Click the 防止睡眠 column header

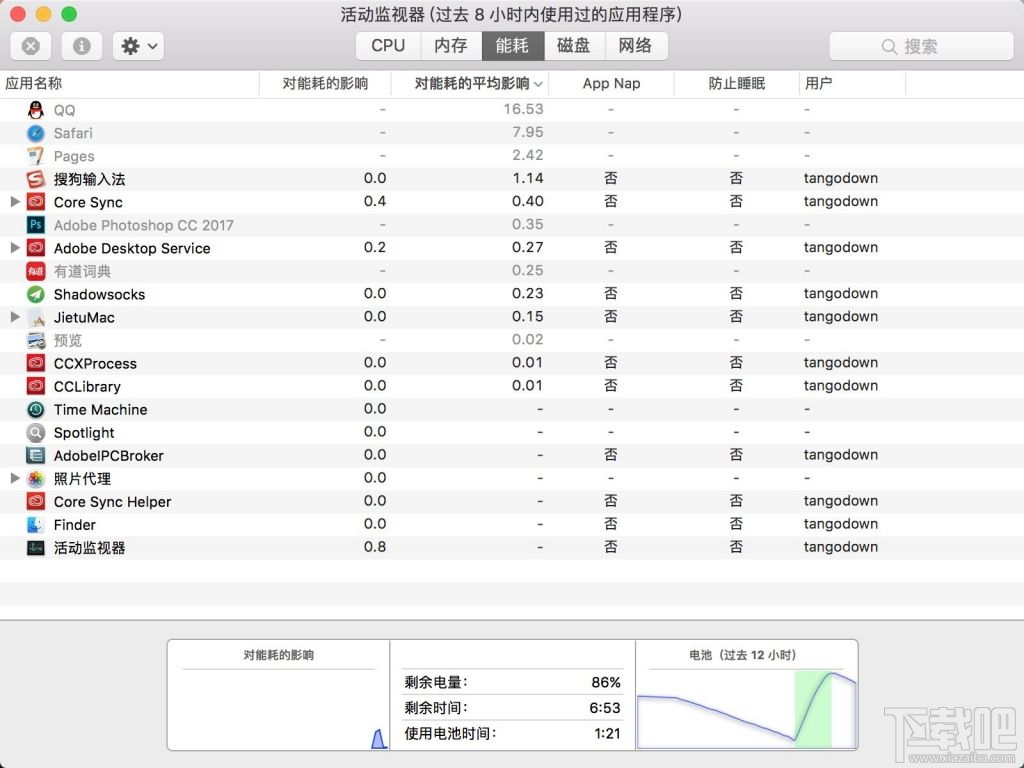(736, 84)
